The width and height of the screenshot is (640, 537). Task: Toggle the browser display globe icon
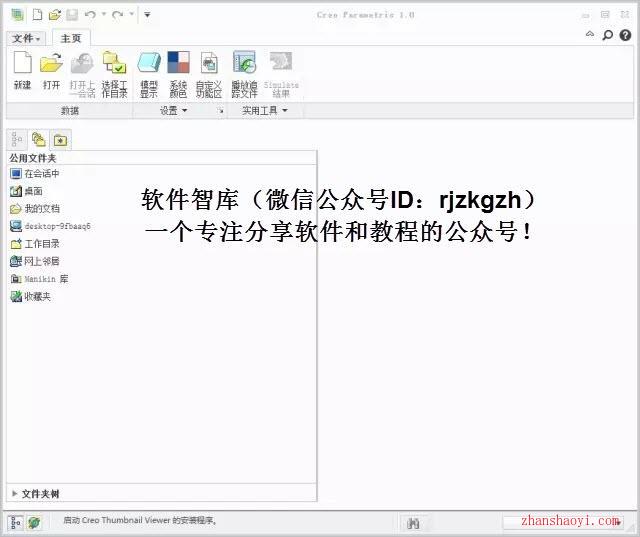pyautogui.click(x=34, y=522)
